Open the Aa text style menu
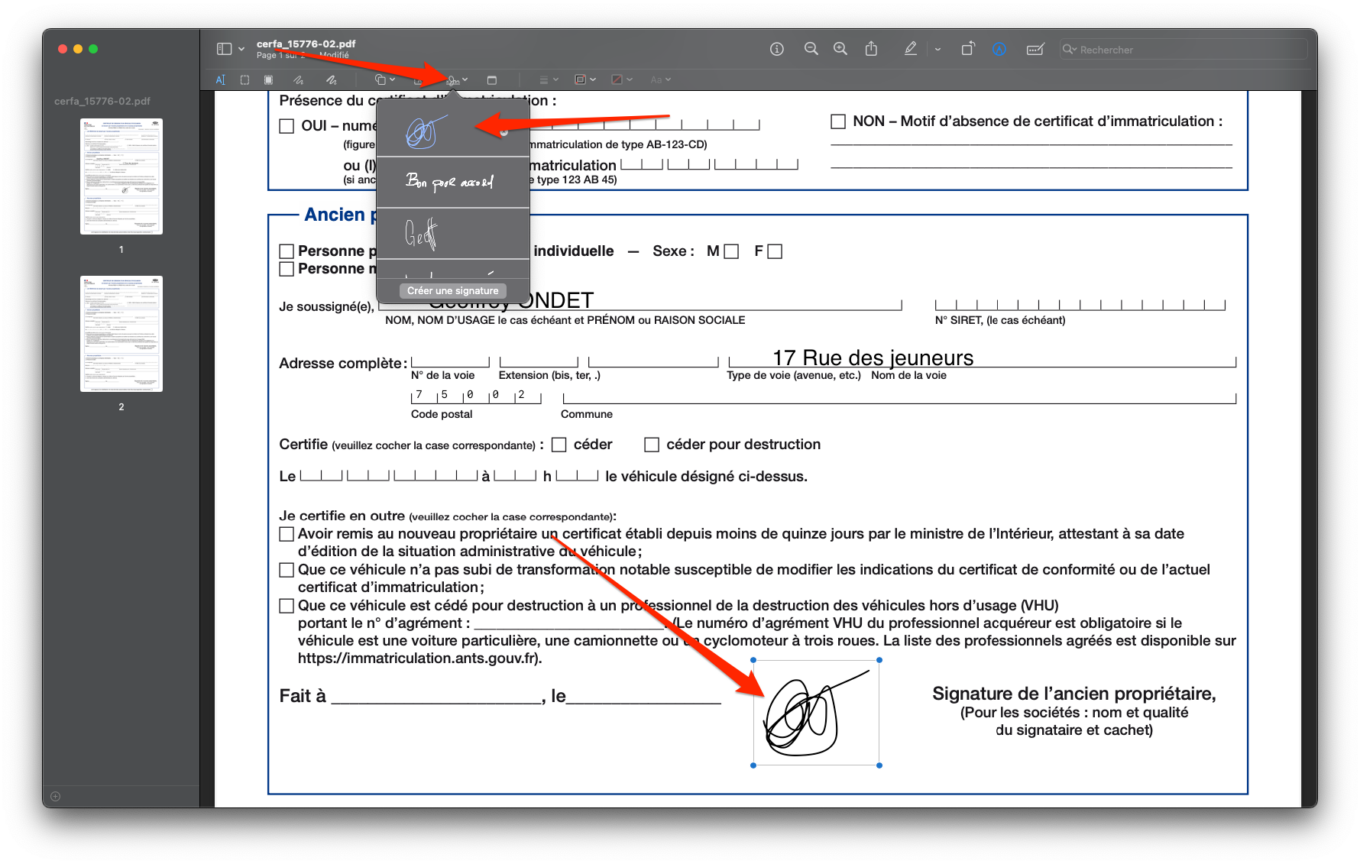 tap(660, 79)
